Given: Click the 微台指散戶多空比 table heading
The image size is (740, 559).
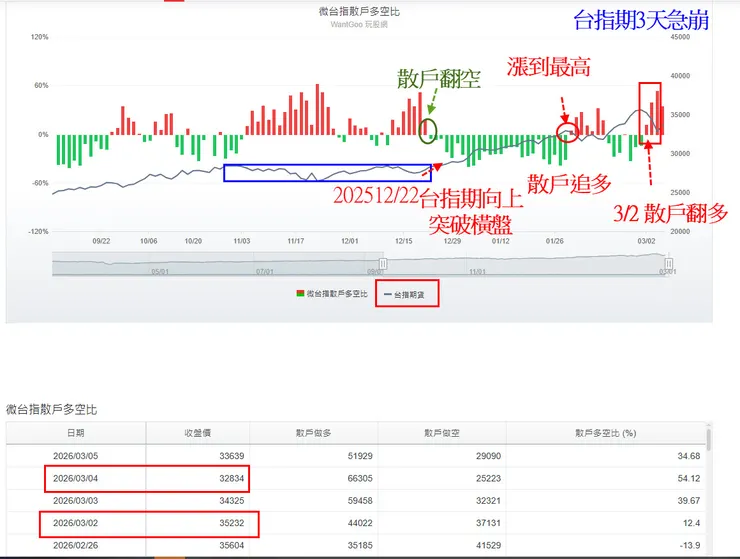Looking at the screenshot, I should [51, 410].
